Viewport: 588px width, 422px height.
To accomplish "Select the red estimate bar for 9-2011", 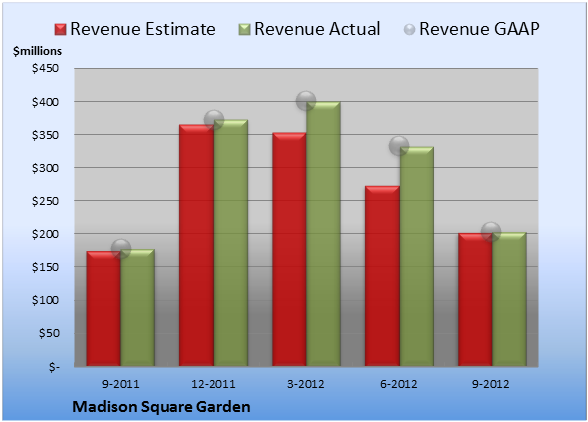I will click(104, 308).
